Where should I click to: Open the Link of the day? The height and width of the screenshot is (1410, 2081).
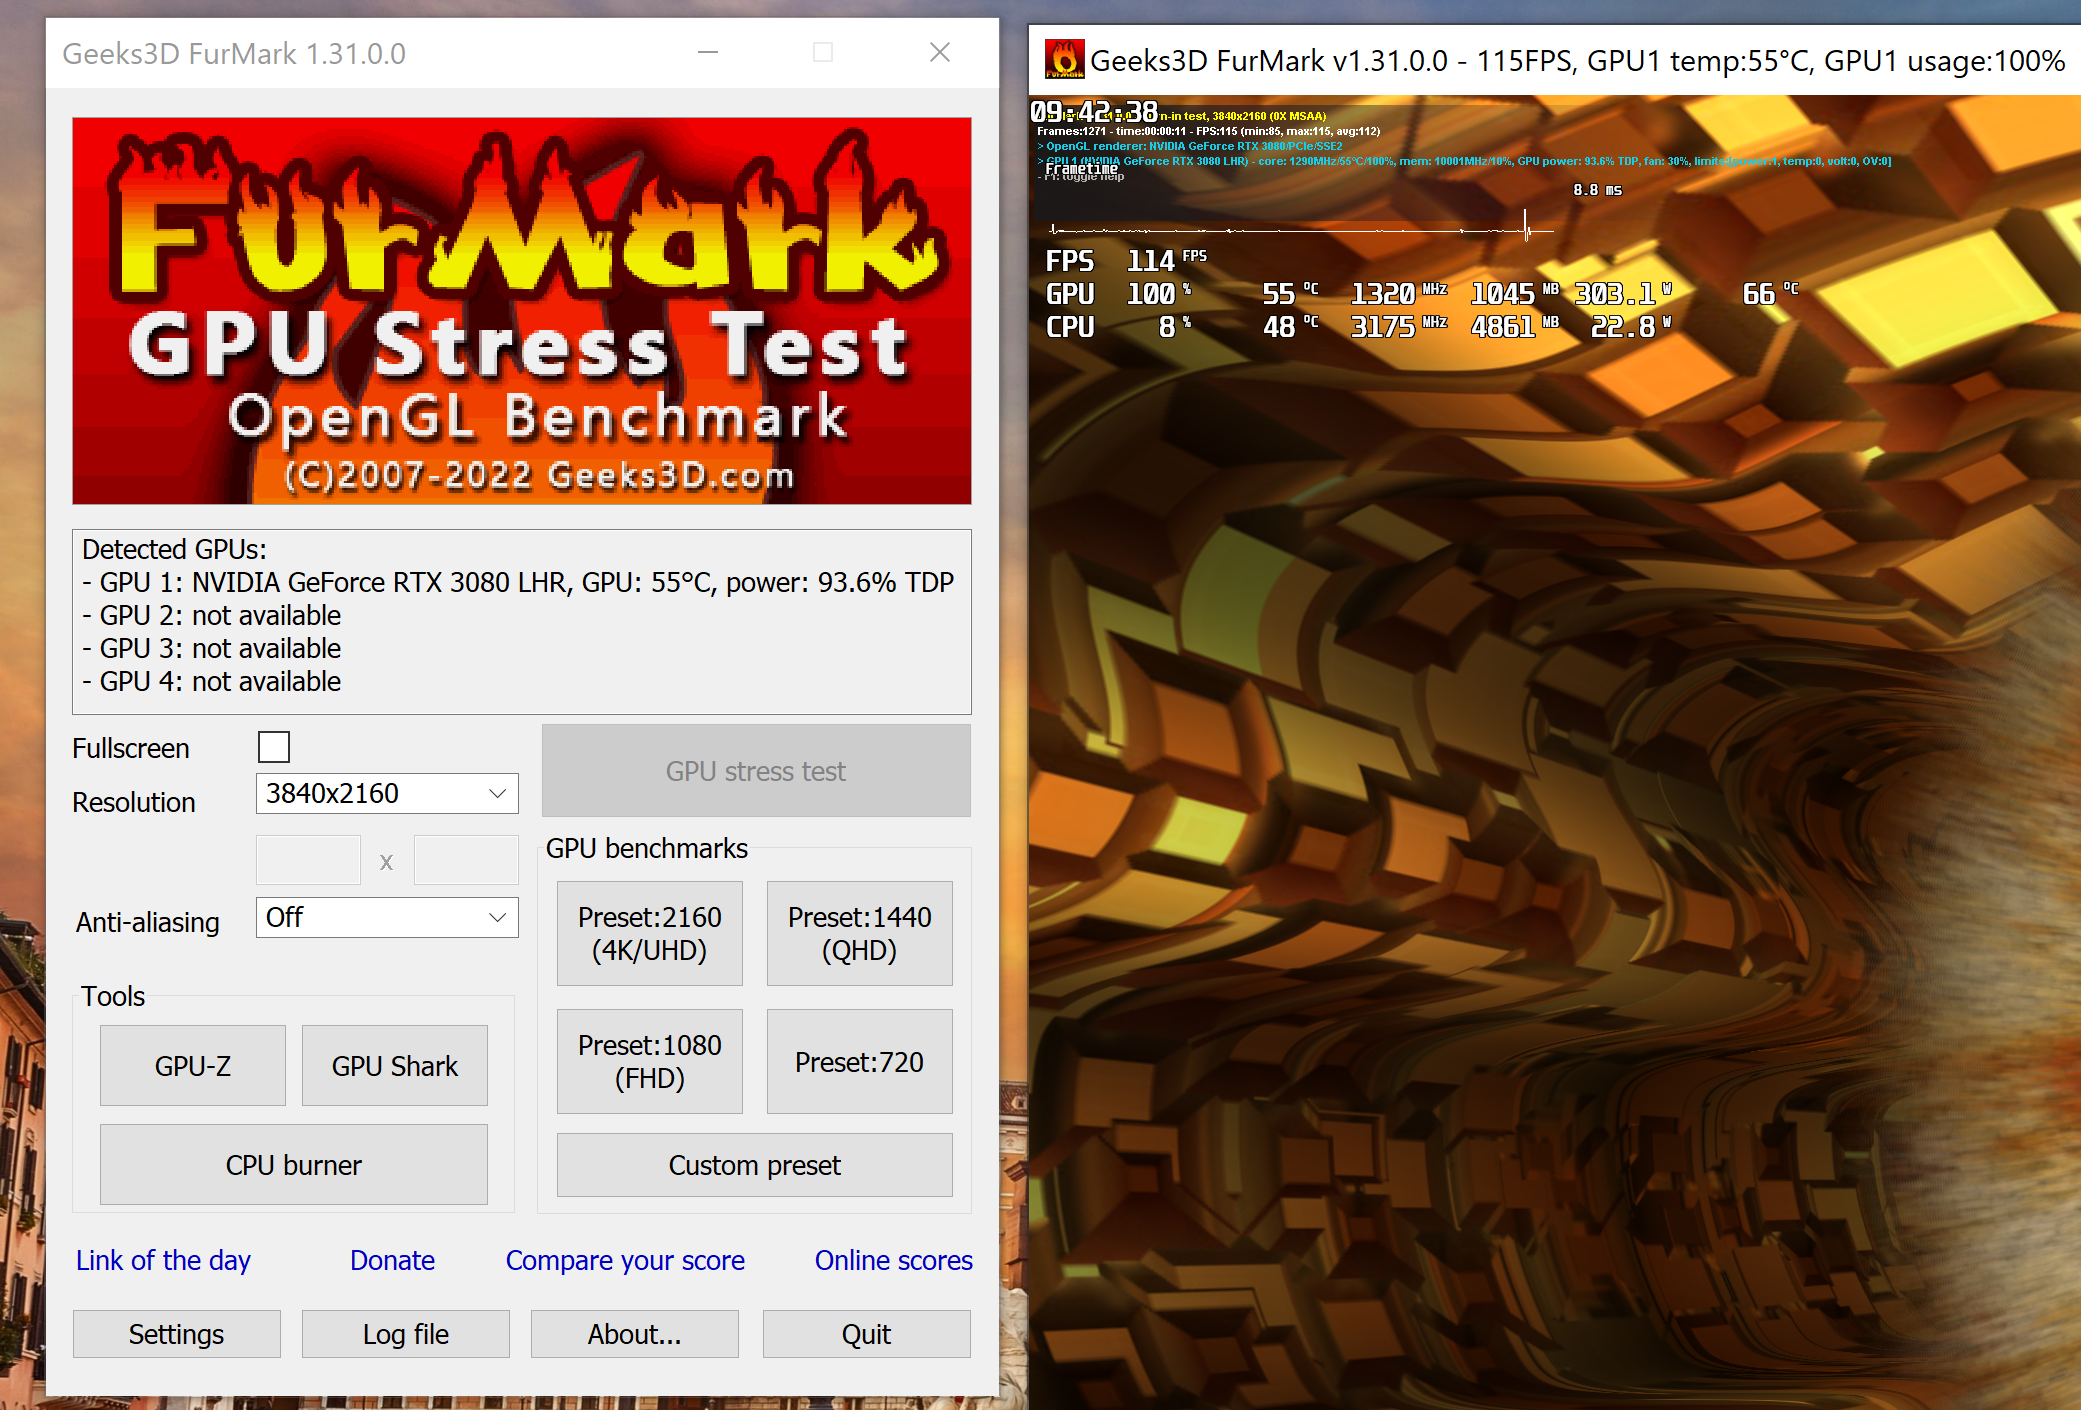point(163,1260)
